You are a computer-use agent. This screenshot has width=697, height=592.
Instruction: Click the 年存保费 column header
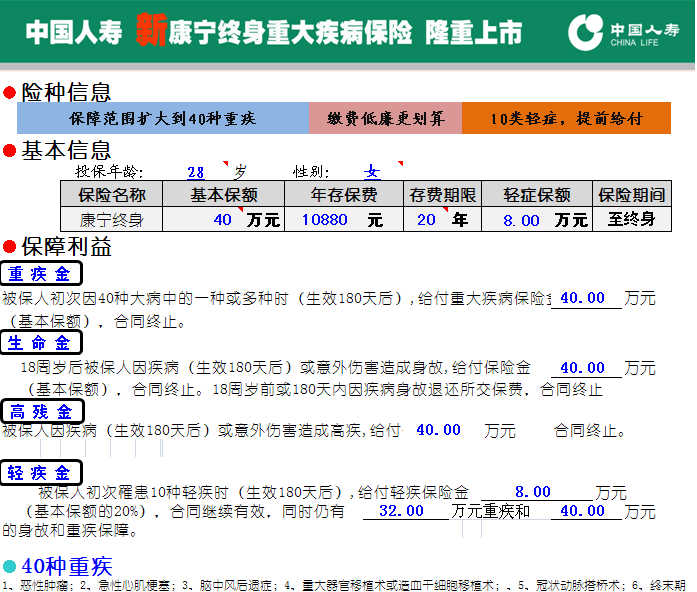(x=344, y=194)
